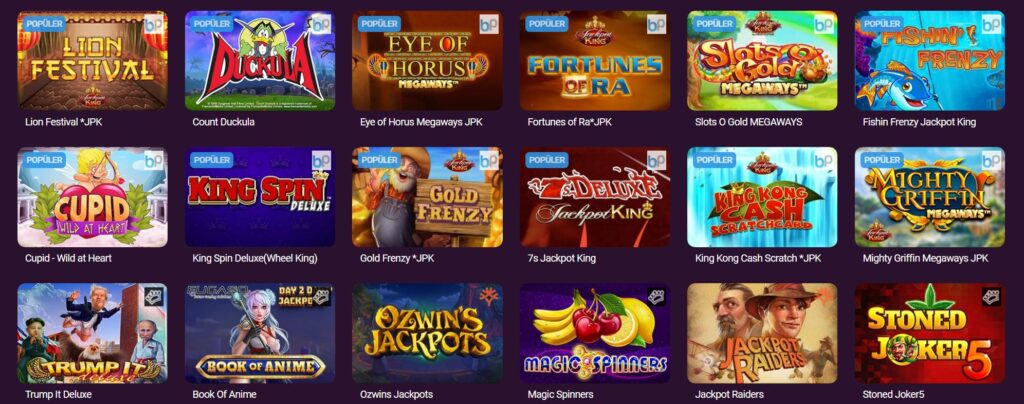Click the King Kong Cash Scratch *JPK title
The height and width of the screenshot is (404, 1024).
click(758, 258)
